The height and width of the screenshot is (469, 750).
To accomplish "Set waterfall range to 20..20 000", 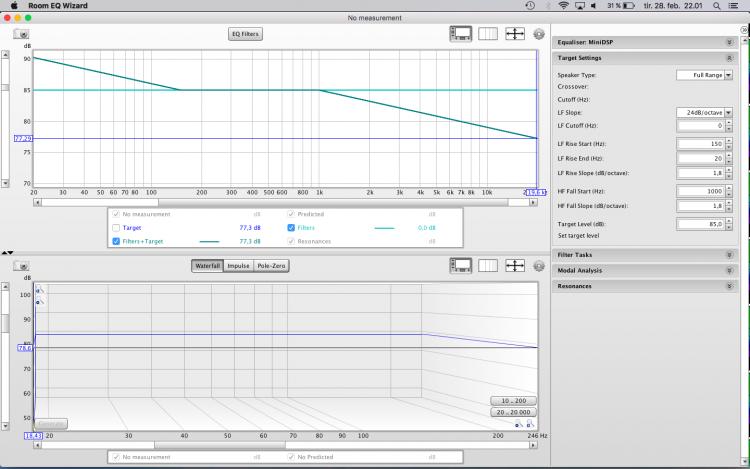I will click(x=514, y=412).
